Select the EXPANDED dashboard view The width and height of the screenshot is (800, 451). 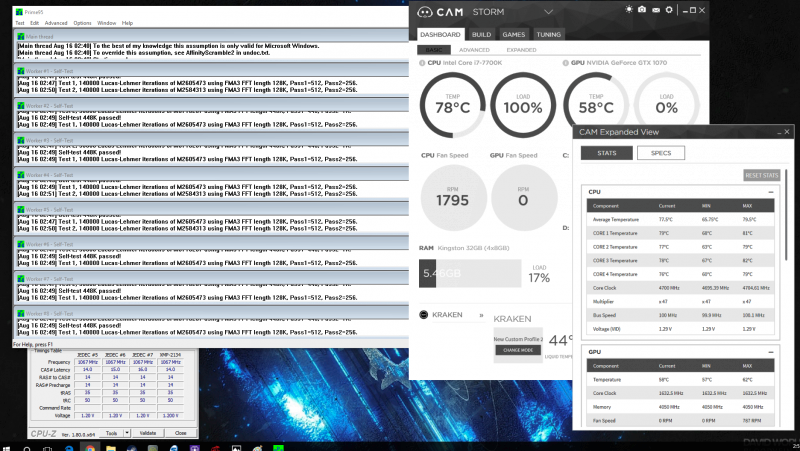521,50
